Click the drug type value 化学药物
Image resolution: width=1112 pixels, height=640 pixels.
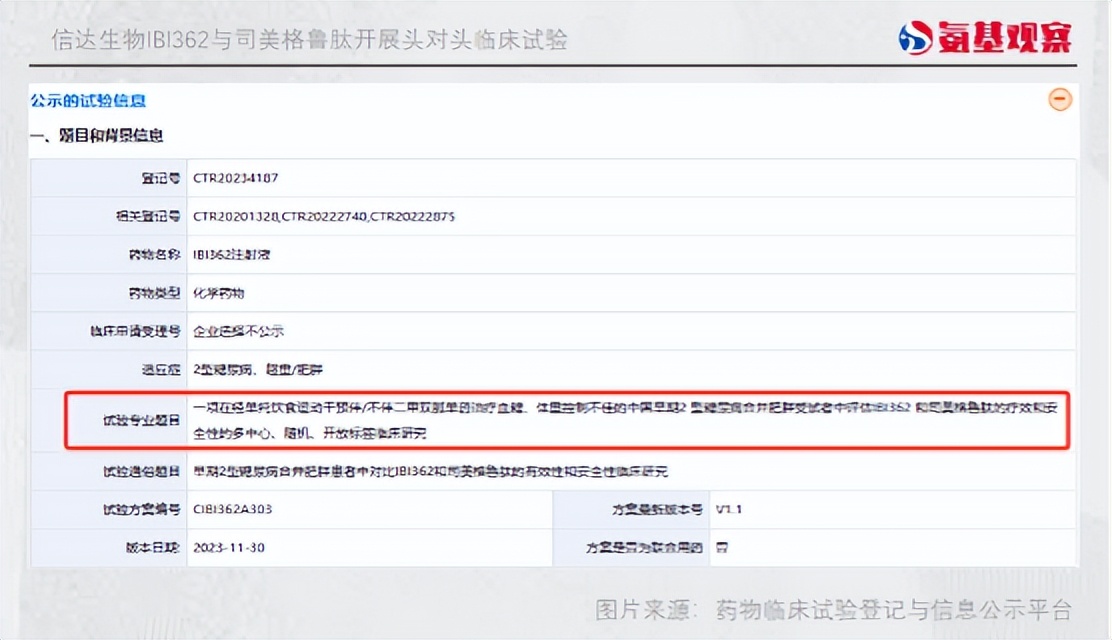(x=218, y=293)
